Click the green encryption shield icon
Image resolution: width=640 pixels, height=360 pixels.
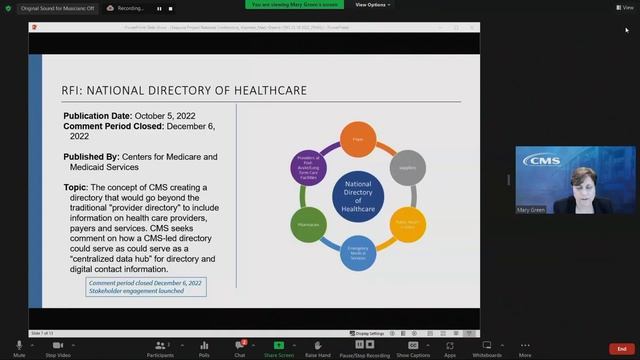pyautogui.click(x=8, y=8)
